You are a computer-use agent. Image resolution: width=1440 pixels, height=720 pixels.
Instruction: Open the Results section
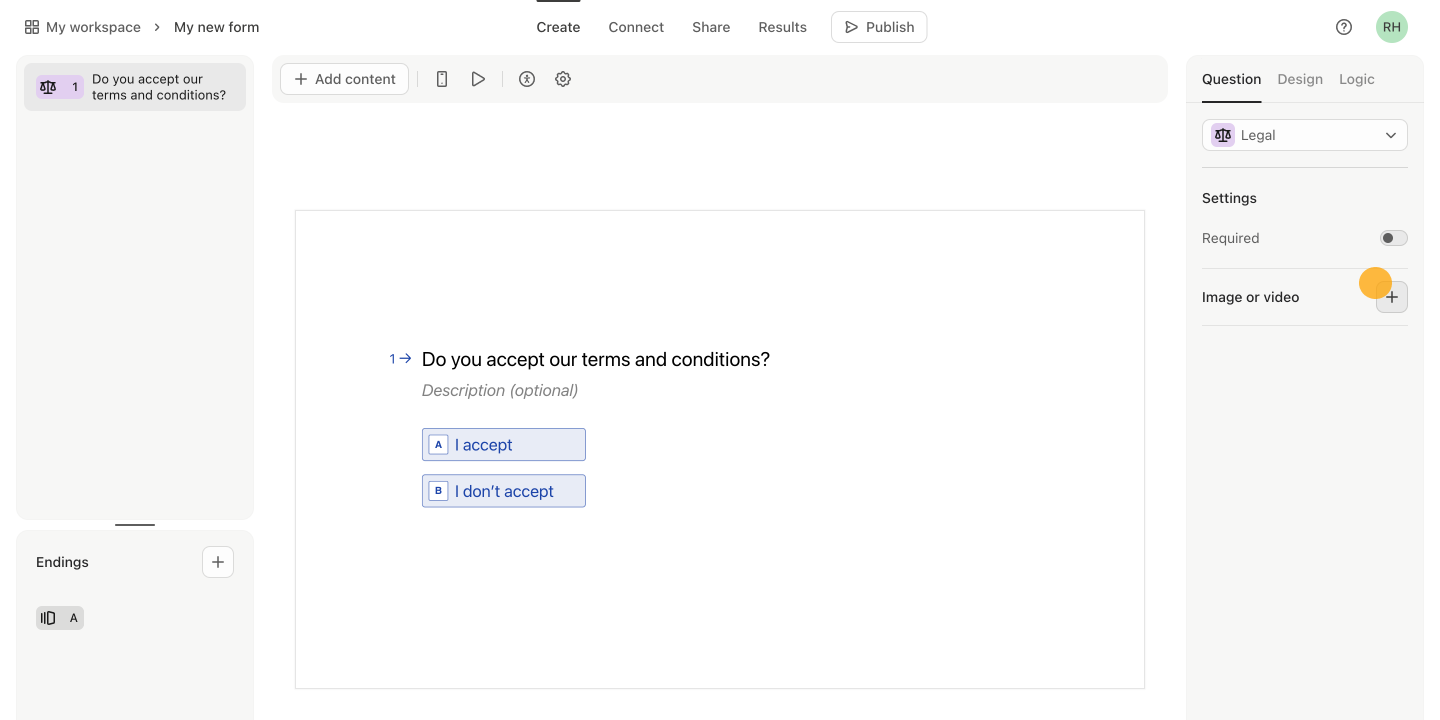(x=782, y=27)
